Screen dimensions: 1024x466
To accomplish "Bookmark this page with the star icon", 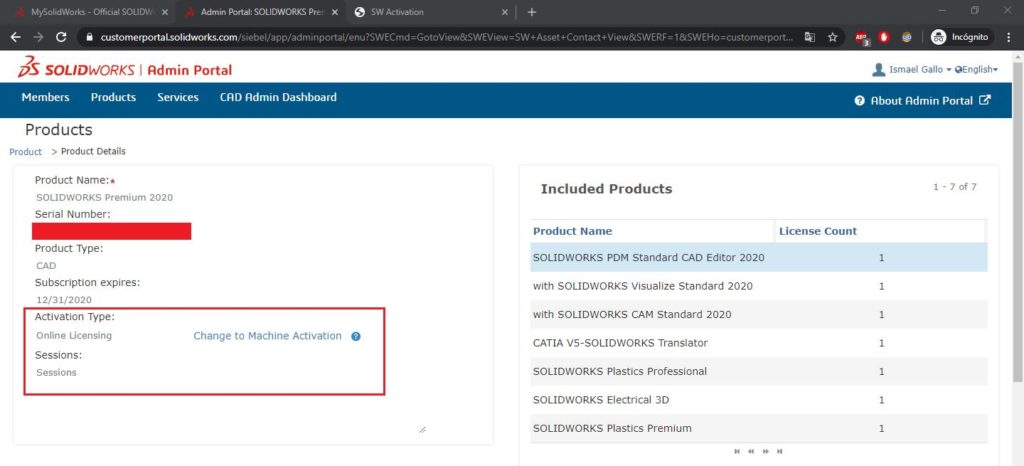I will (x=833, y=37).
